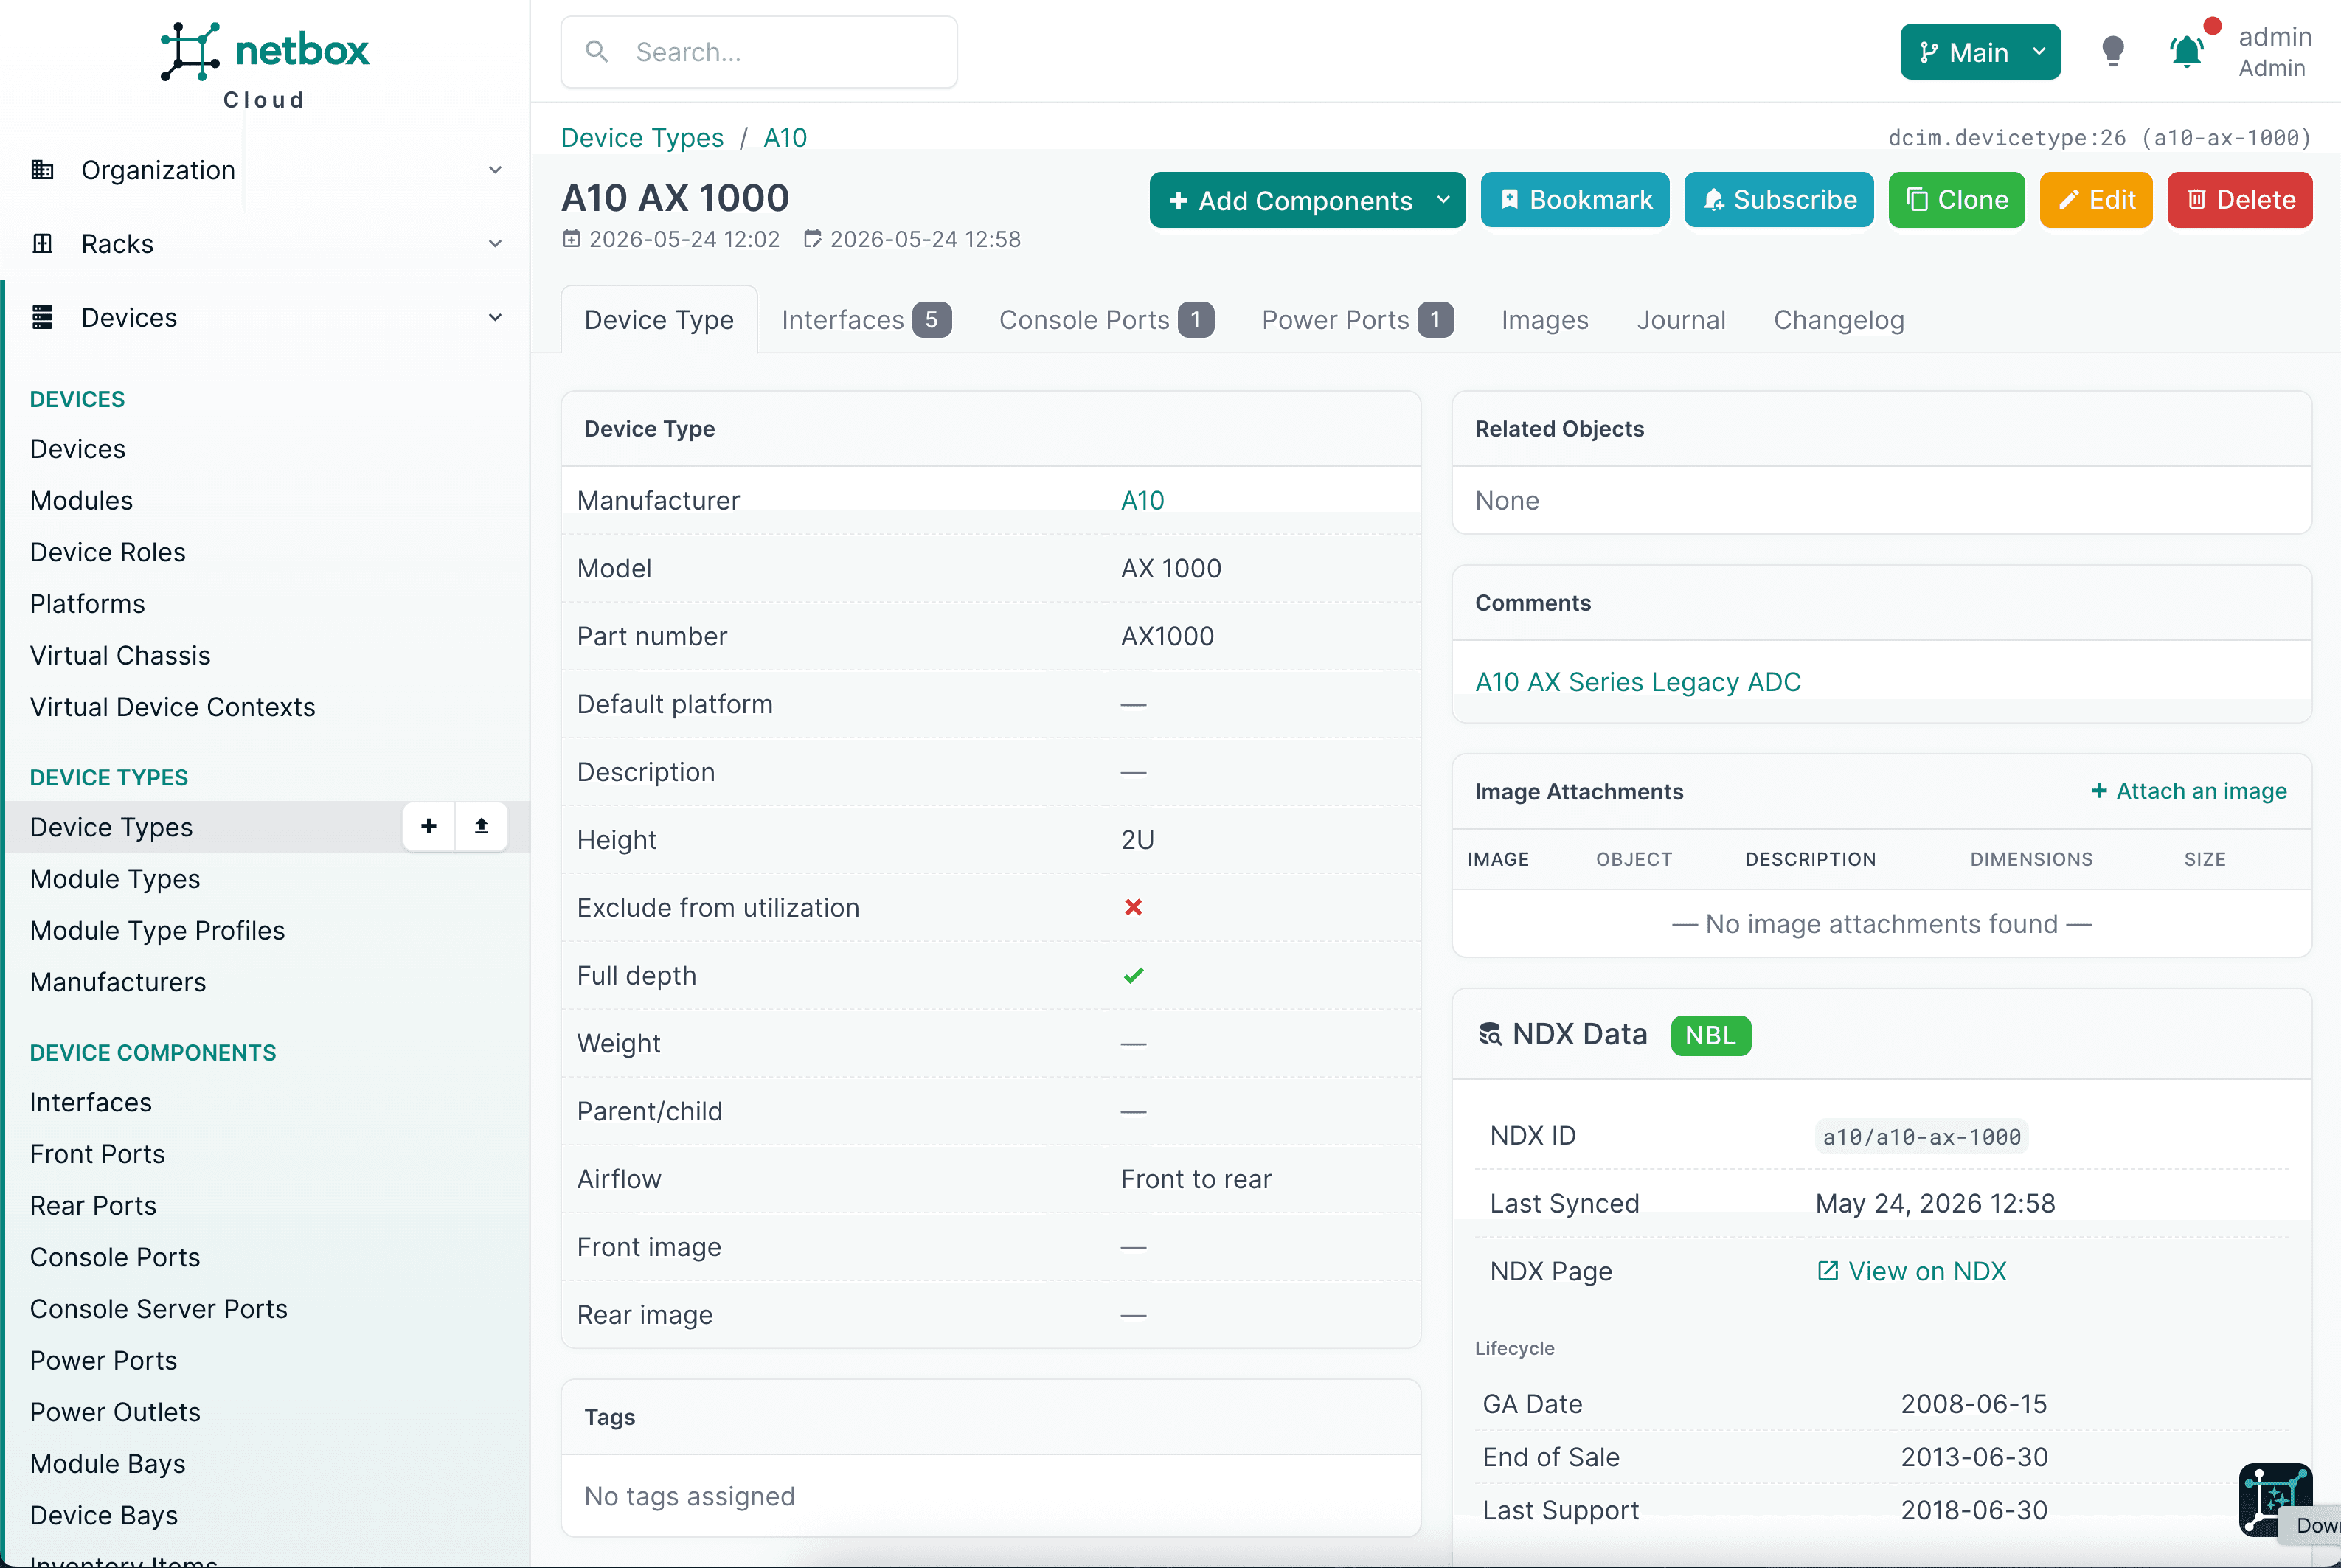This screenshot has width=2341, height=1568.
Task: Open the A10 manufacturer link
Action: [1142, 500]
